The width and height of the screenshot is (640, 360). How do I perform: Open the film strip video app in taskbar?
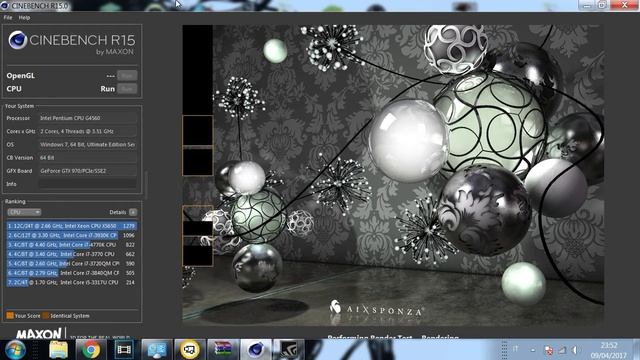pyautogui.click(x=124, y=350)
